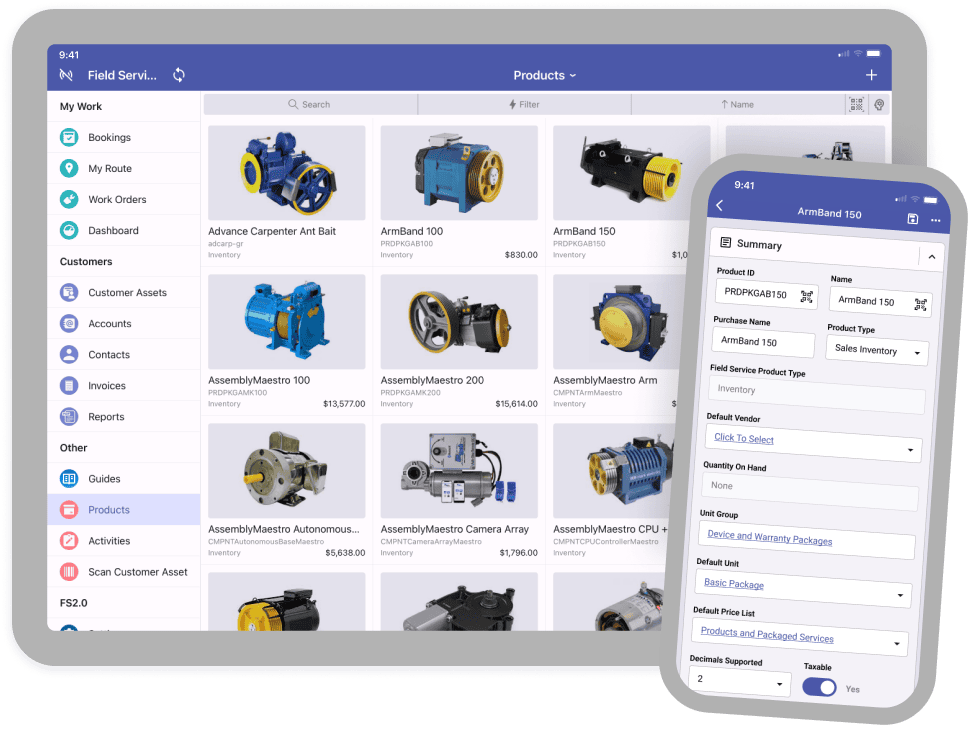Click the Search field in product list
Screen dimensions: 972x729
coord(310,104)
